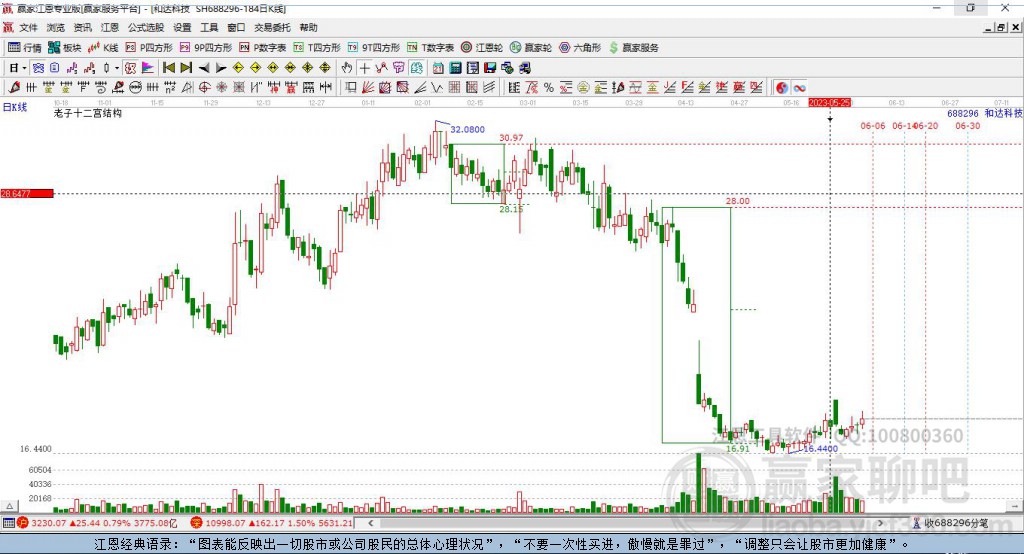The width and height of the screenshot is (1024, 554).
Task: Open the 9P四方形 tool
Action: coord(206,48)
